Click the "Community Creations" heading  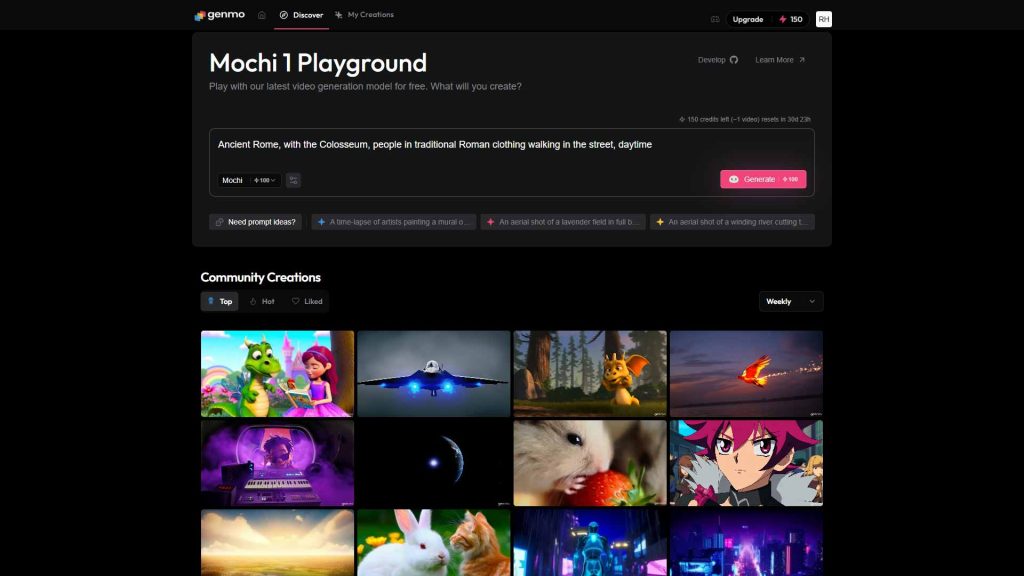261,278
